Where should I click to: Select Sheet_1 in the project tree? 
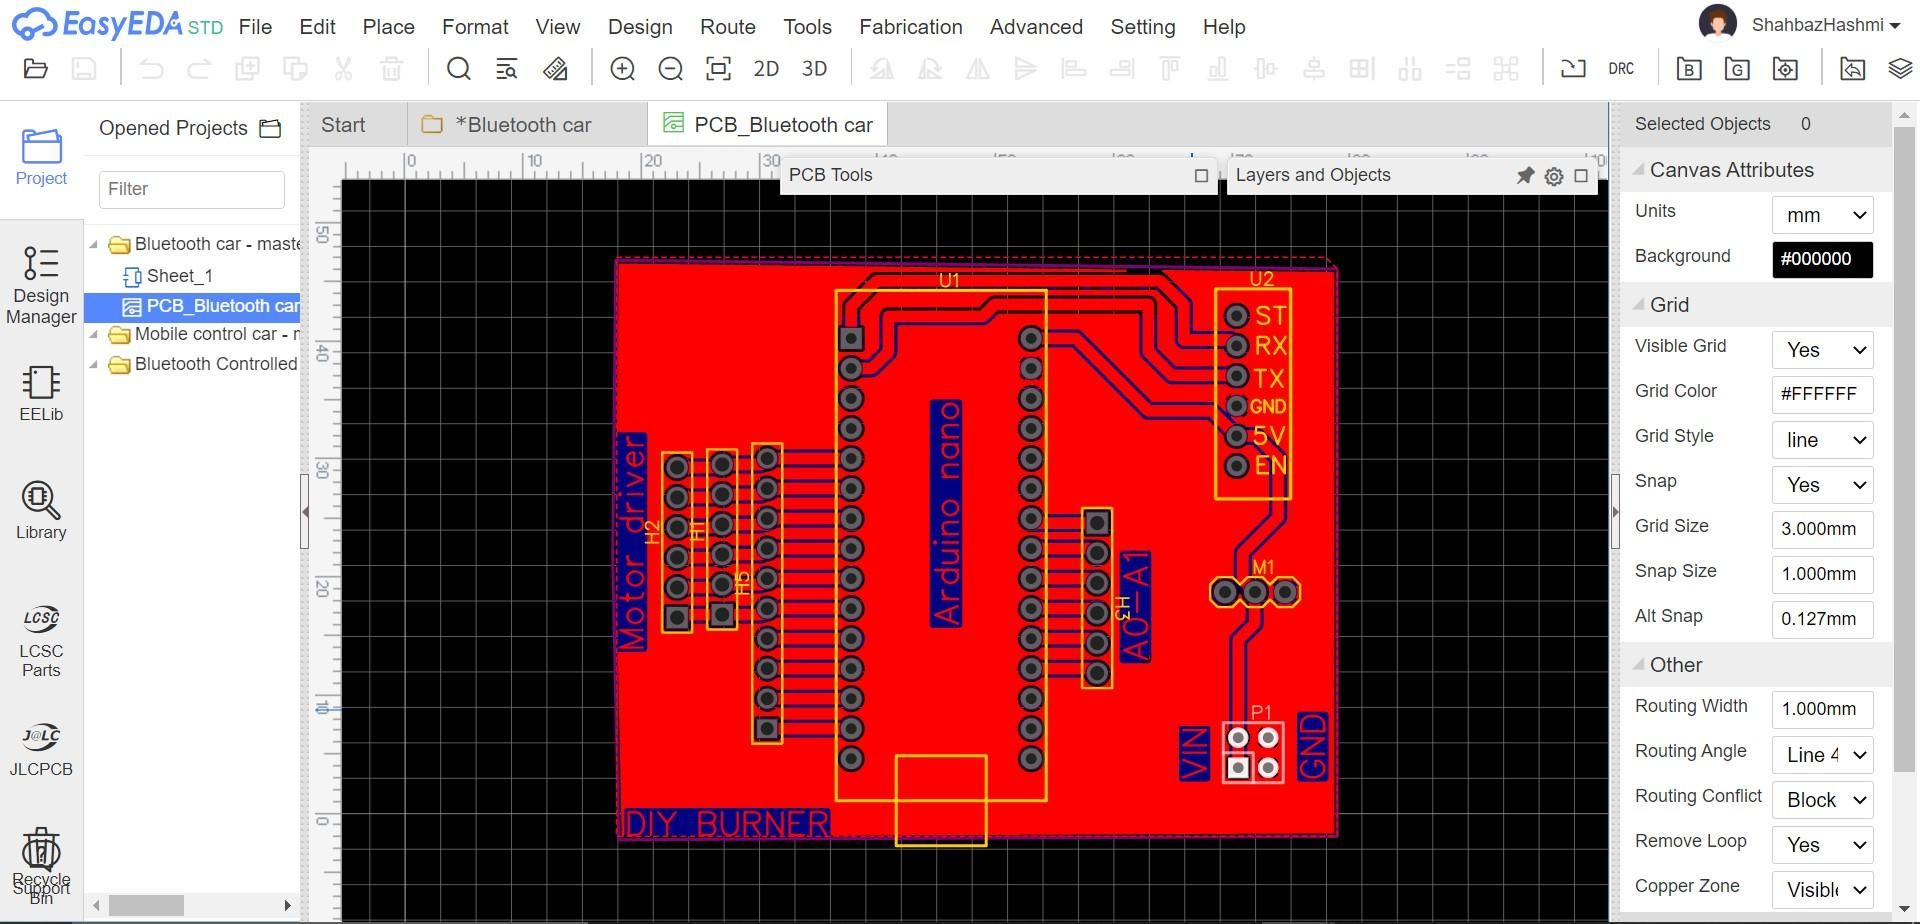click(x=179, y=275)
